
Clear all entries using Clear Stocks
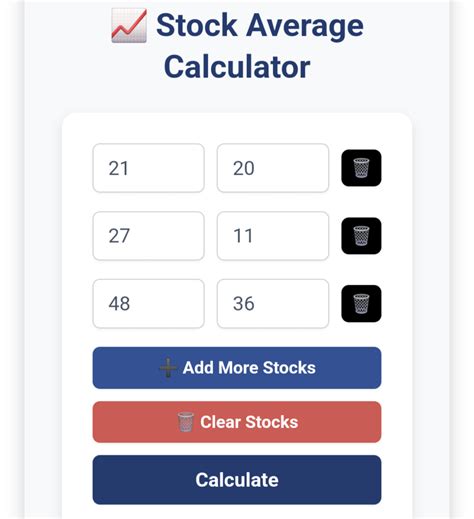(237, 422)
